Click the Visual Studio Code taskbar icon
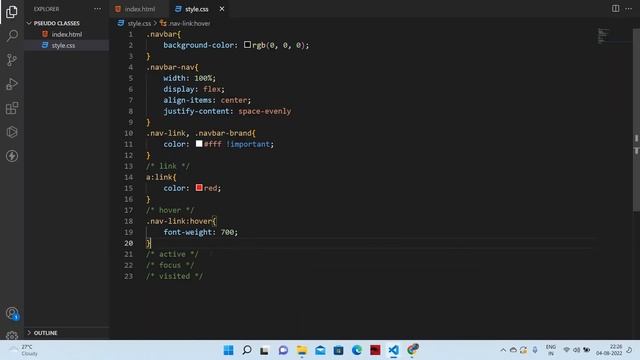 coord(393,350)
